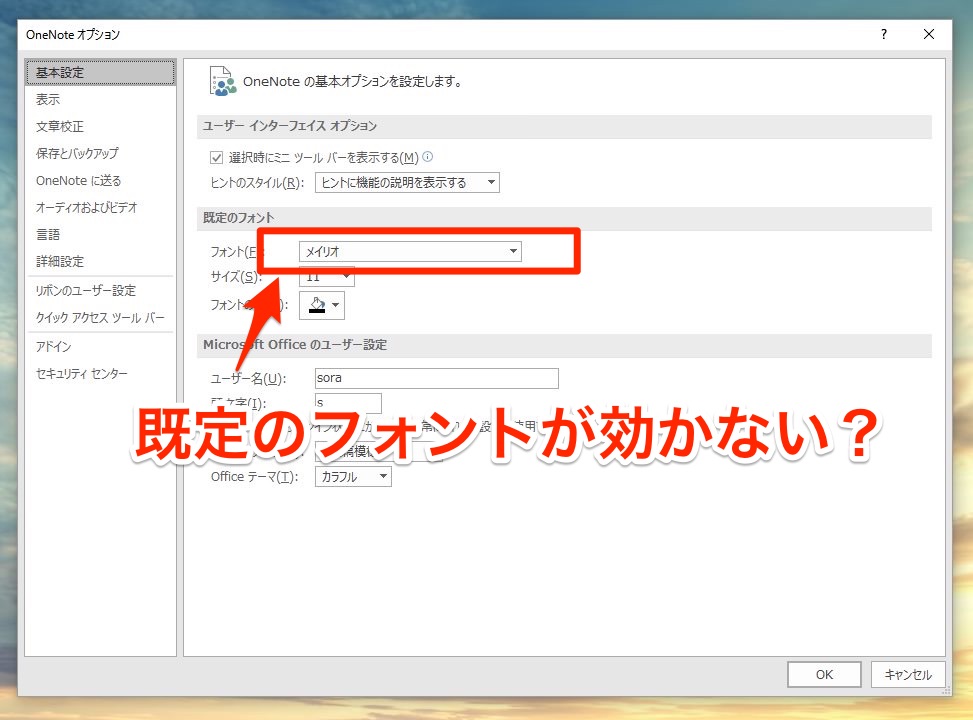Viewport: 973px width, 720px height.
Task: Click info icon beside mini toolbar option
Action: tap(428, 156)
